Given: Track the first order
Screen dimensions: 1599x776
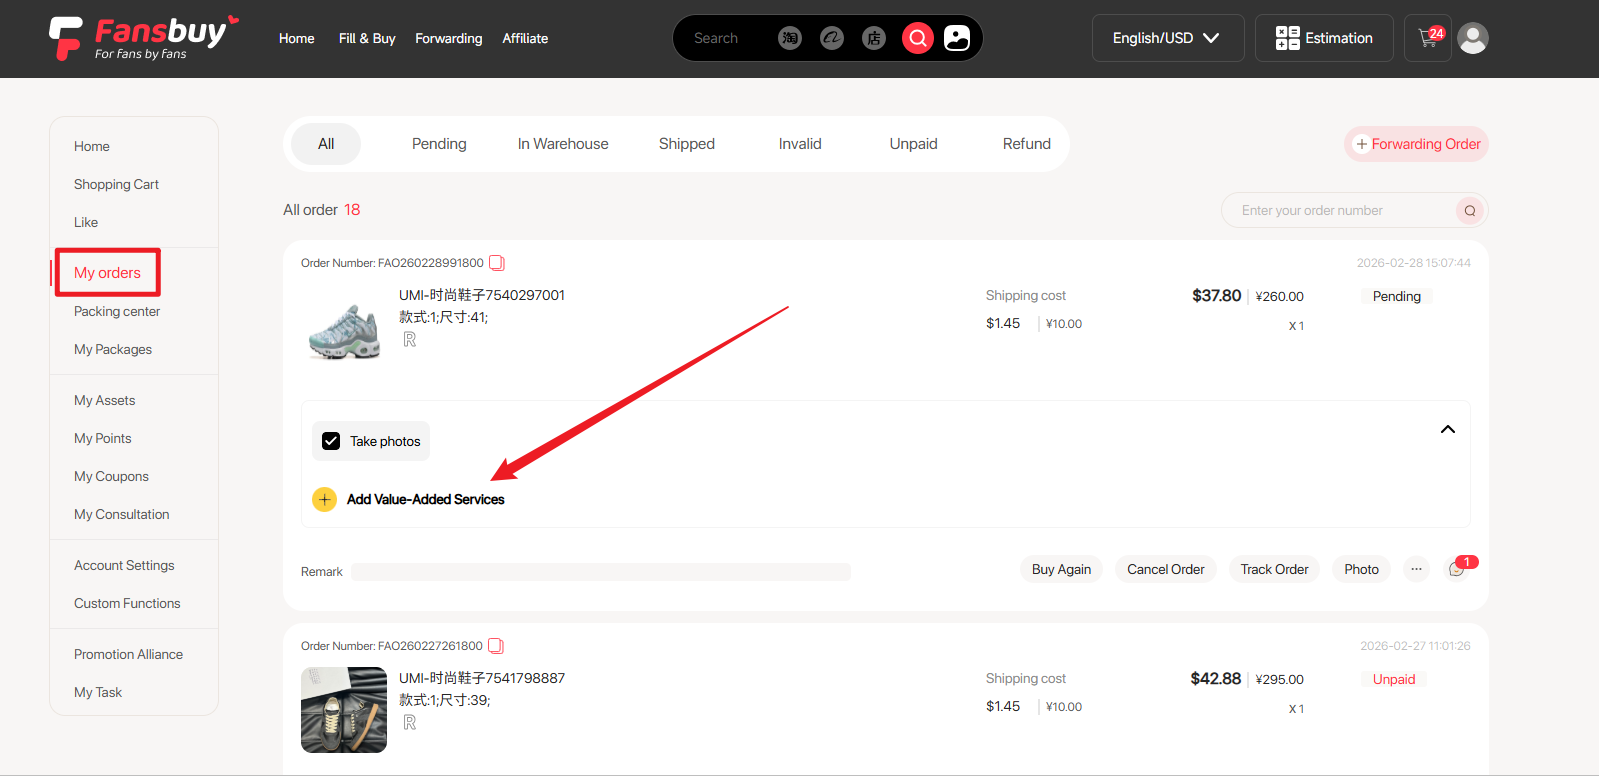Looking at the screenshot, I should point(1275,569).
